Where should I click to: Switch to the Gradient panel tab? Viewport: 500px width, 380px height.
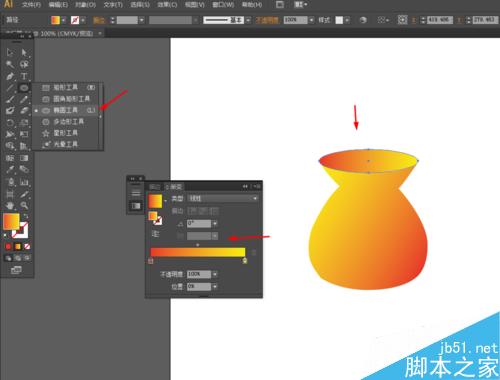(x=174, y=187)
